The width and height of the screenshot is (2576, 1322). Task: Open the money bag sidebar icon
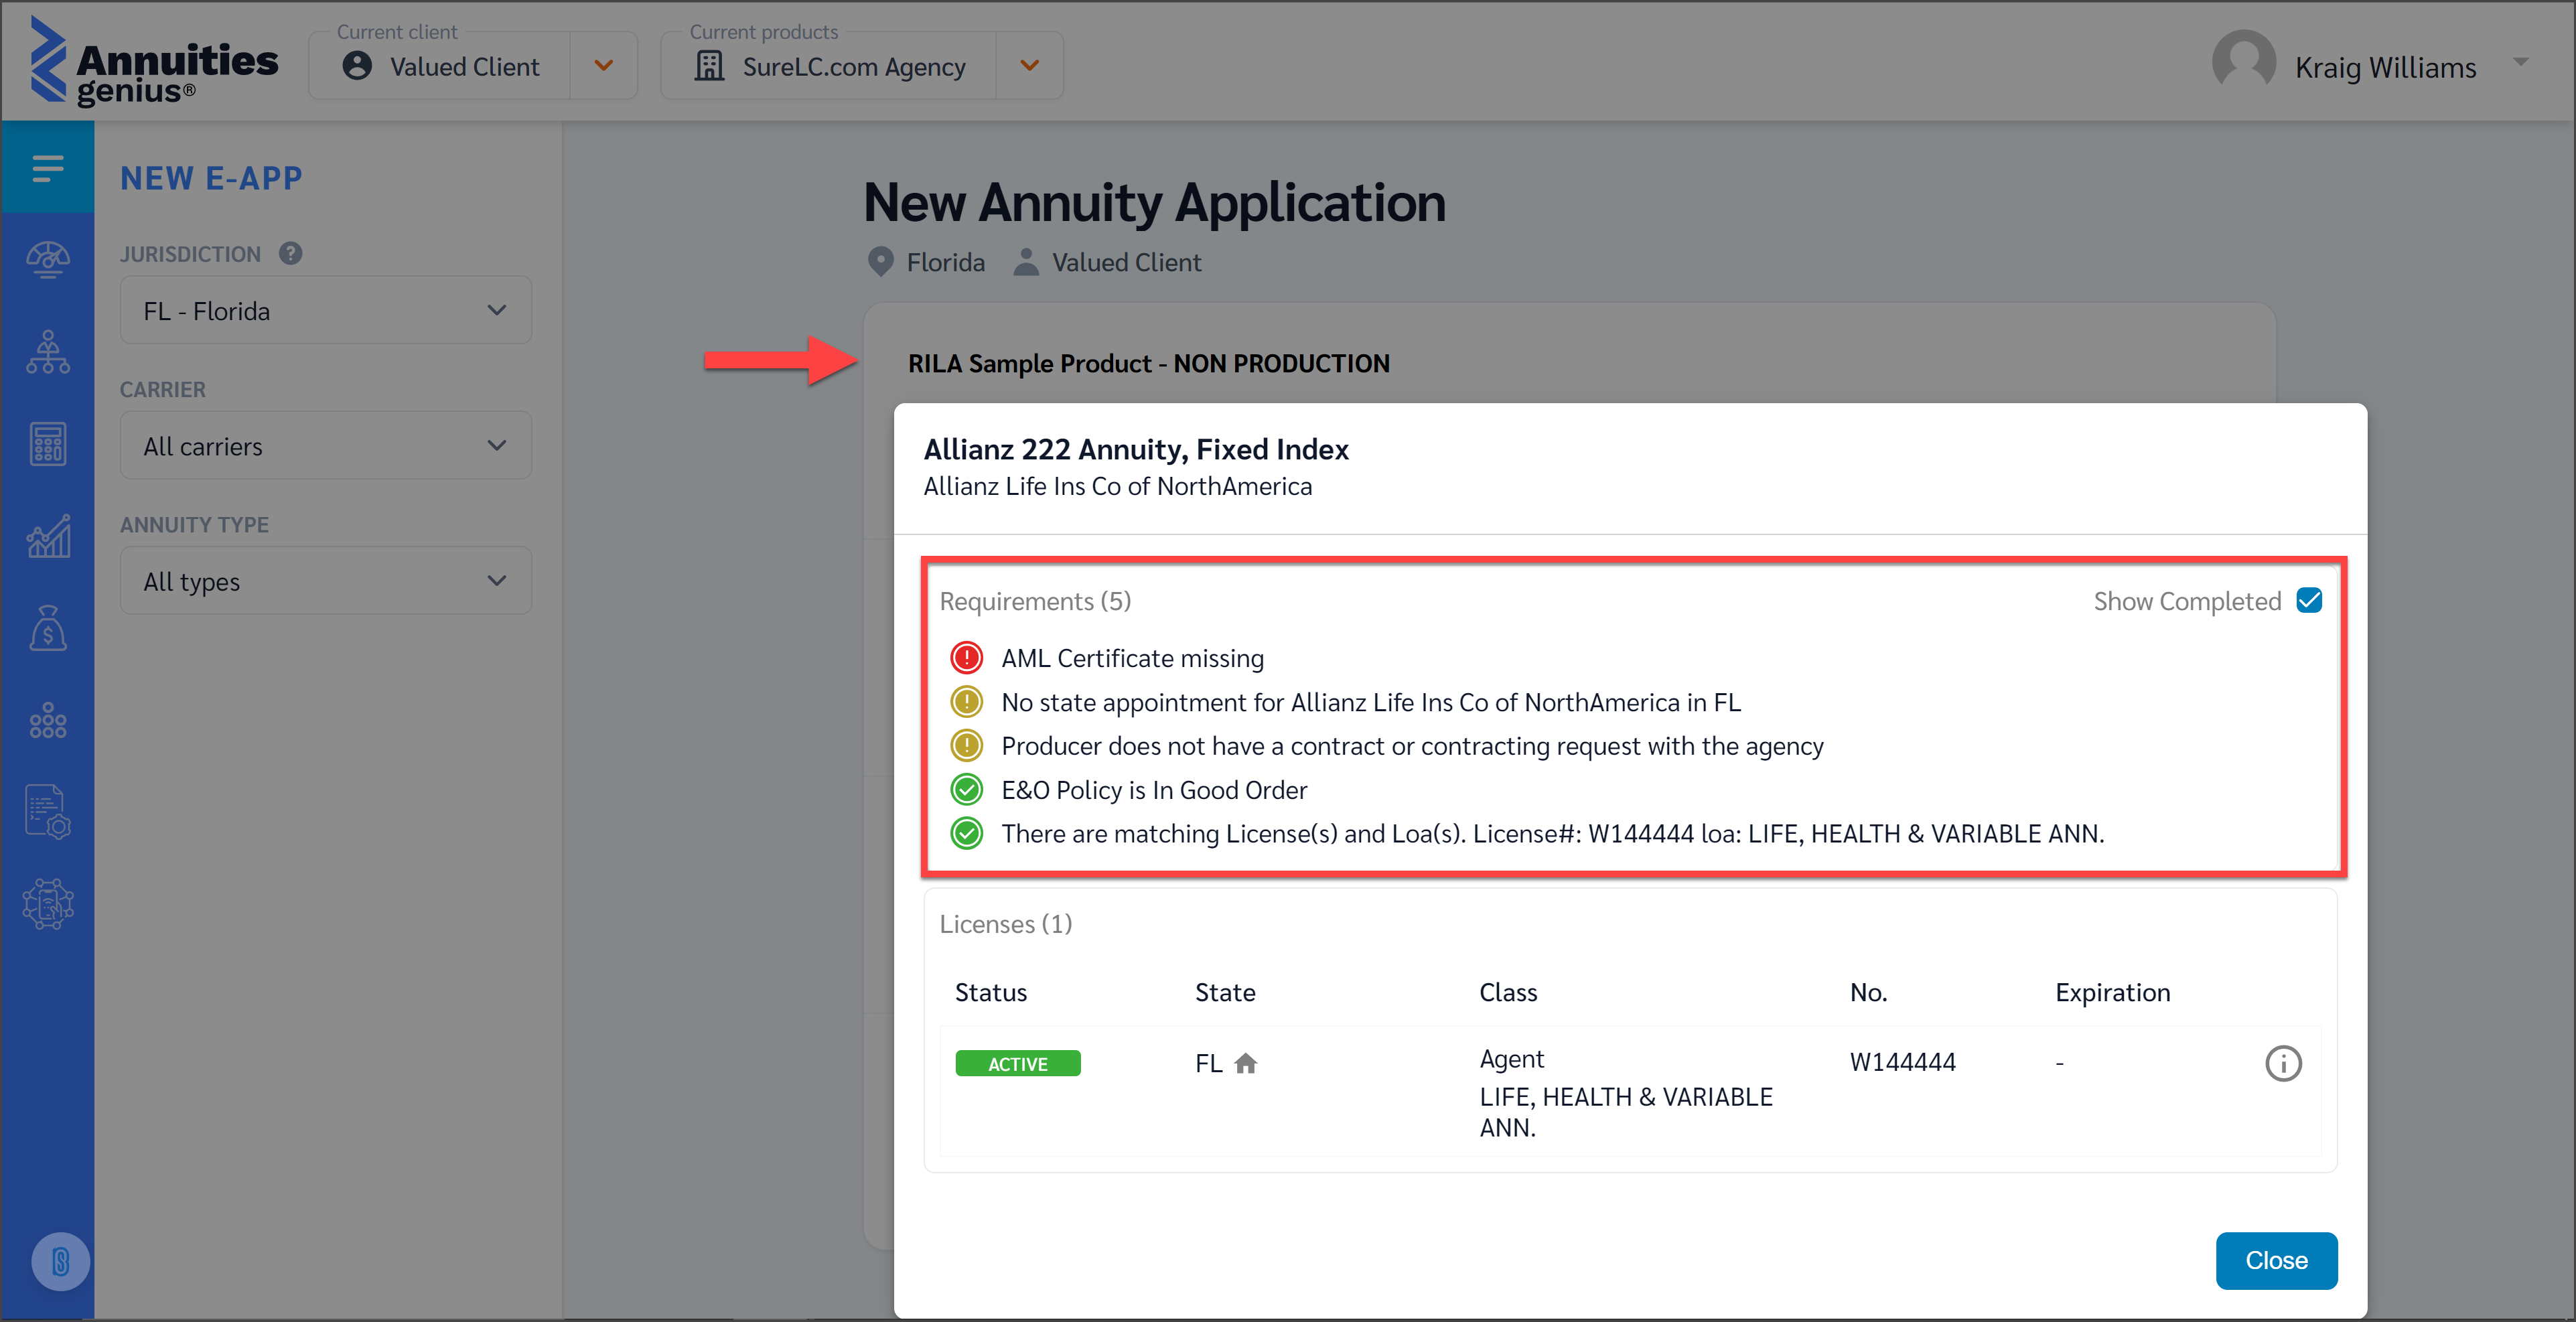pos(48,628)
